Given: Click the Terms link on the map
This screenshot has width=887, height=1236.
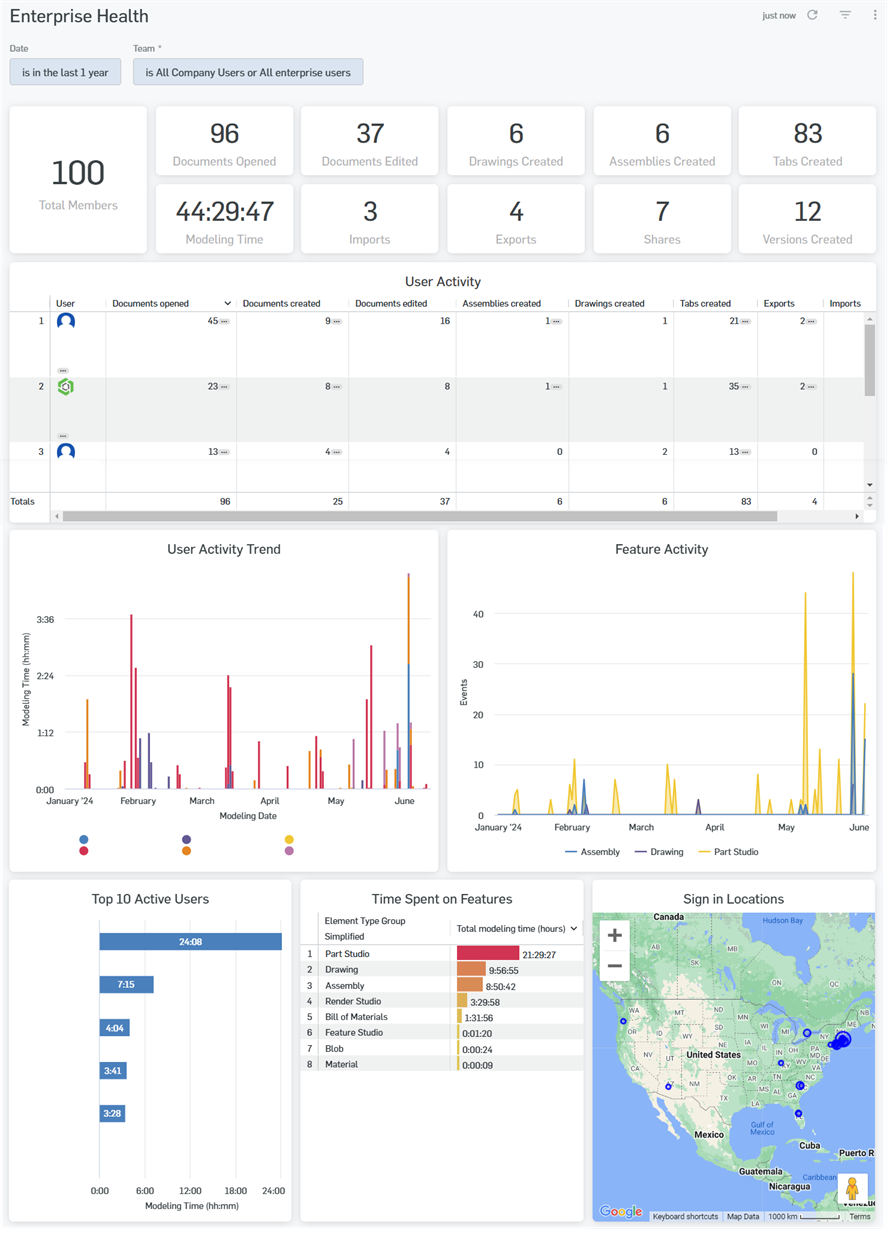Looking at the screenshot, I should pyautogui.click(x=860, y=1216).
